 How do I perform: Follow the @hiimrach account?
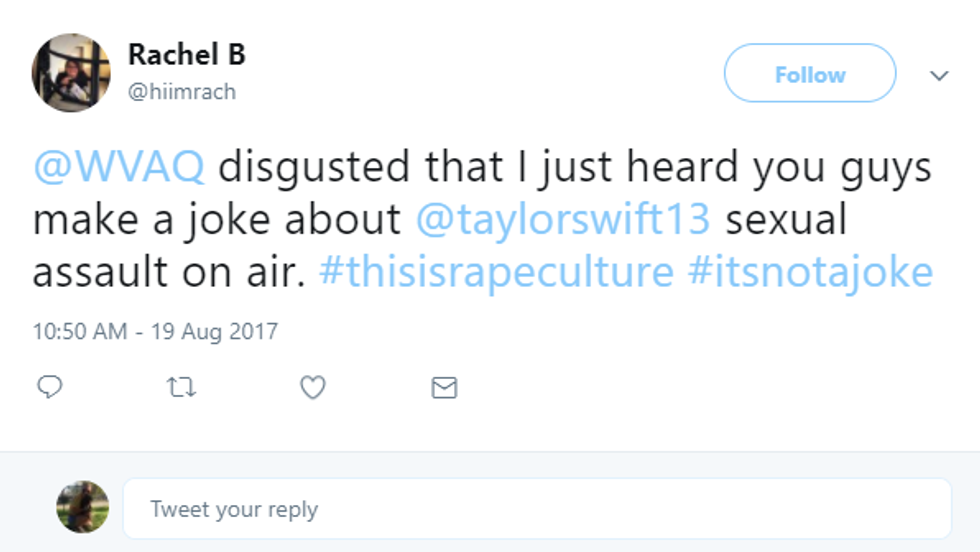[809, 74]
